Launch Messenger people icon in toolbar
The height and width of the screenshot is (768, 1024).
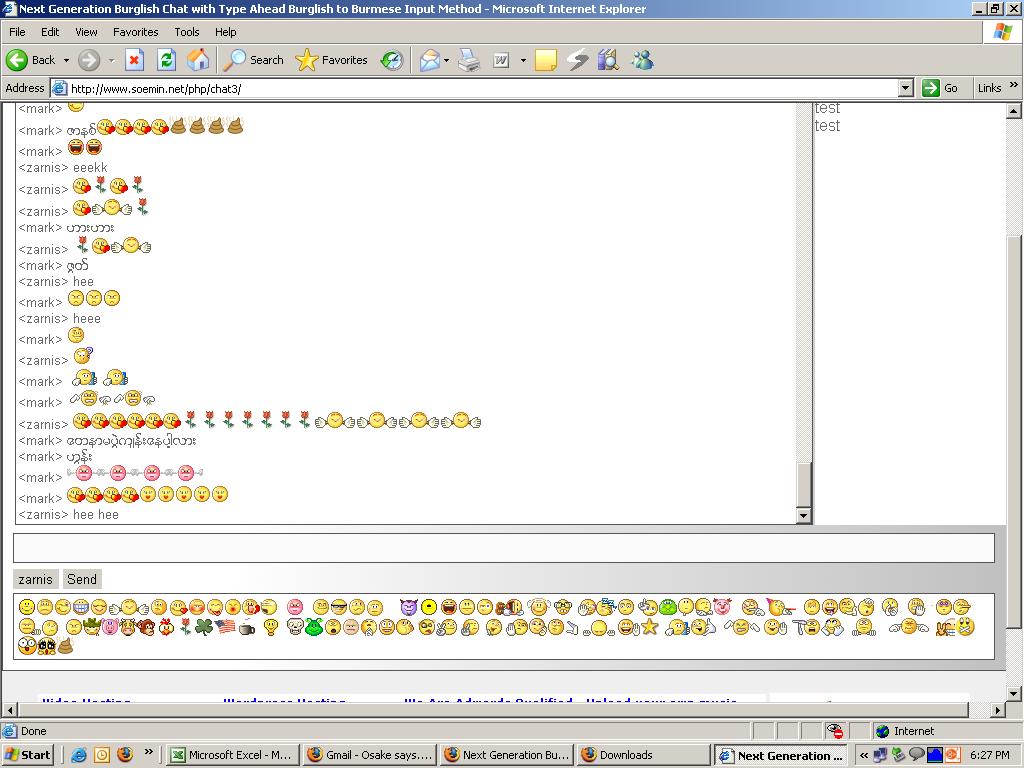coord(642,60)
